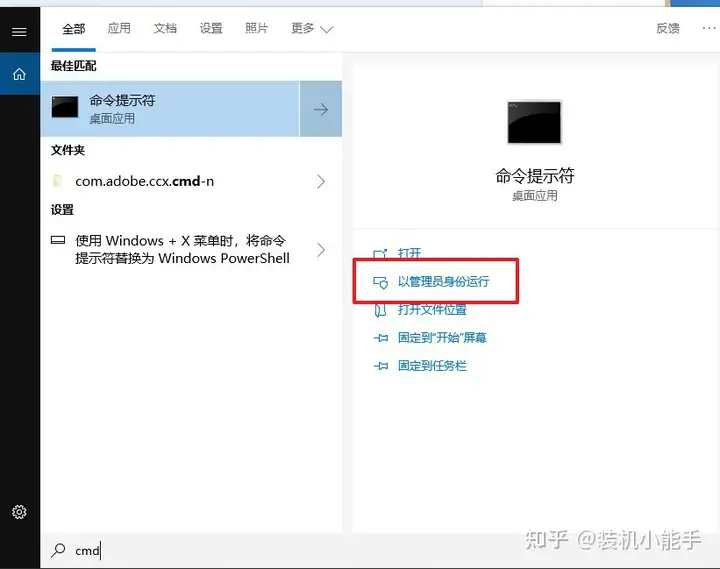Switch to the 照片 tab
The width and height of the screenshot is (720, 569).
[256, 28]
